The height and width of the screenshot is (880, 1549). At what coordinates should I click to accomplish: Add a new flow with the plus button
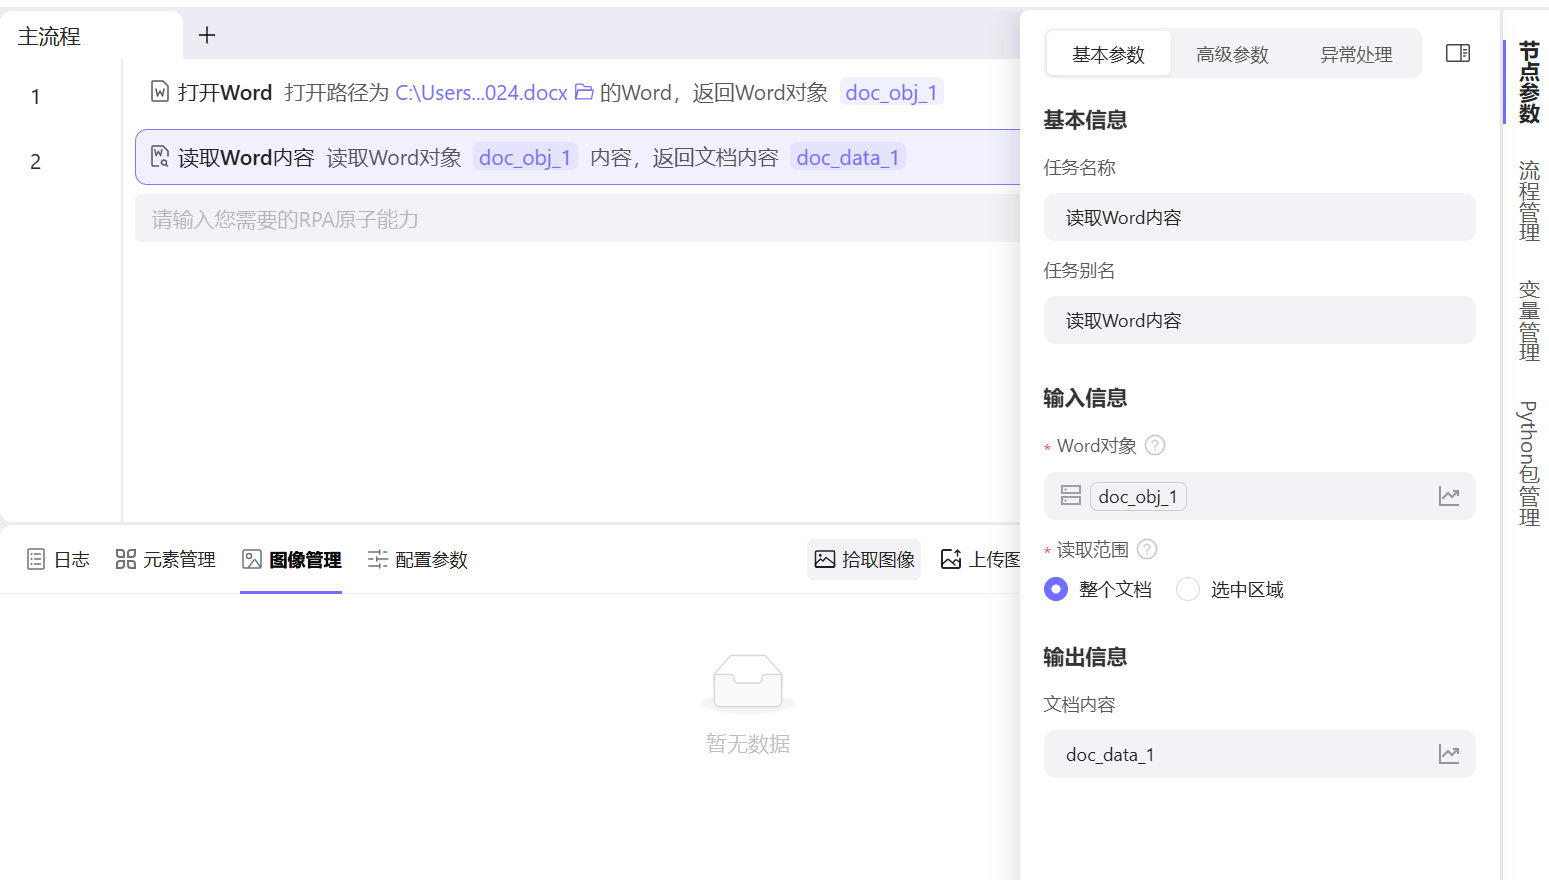coord(206,35)
